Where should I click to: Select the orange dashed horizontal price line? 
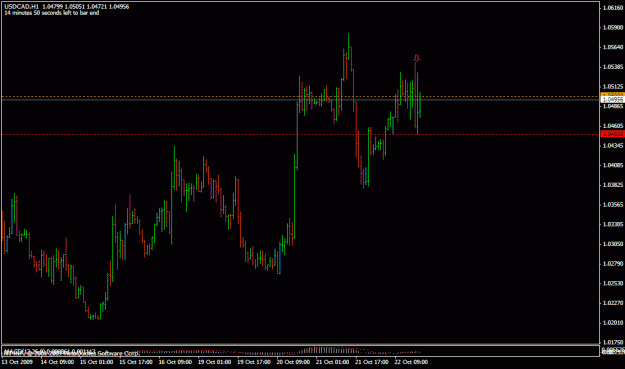pos(301,96)
